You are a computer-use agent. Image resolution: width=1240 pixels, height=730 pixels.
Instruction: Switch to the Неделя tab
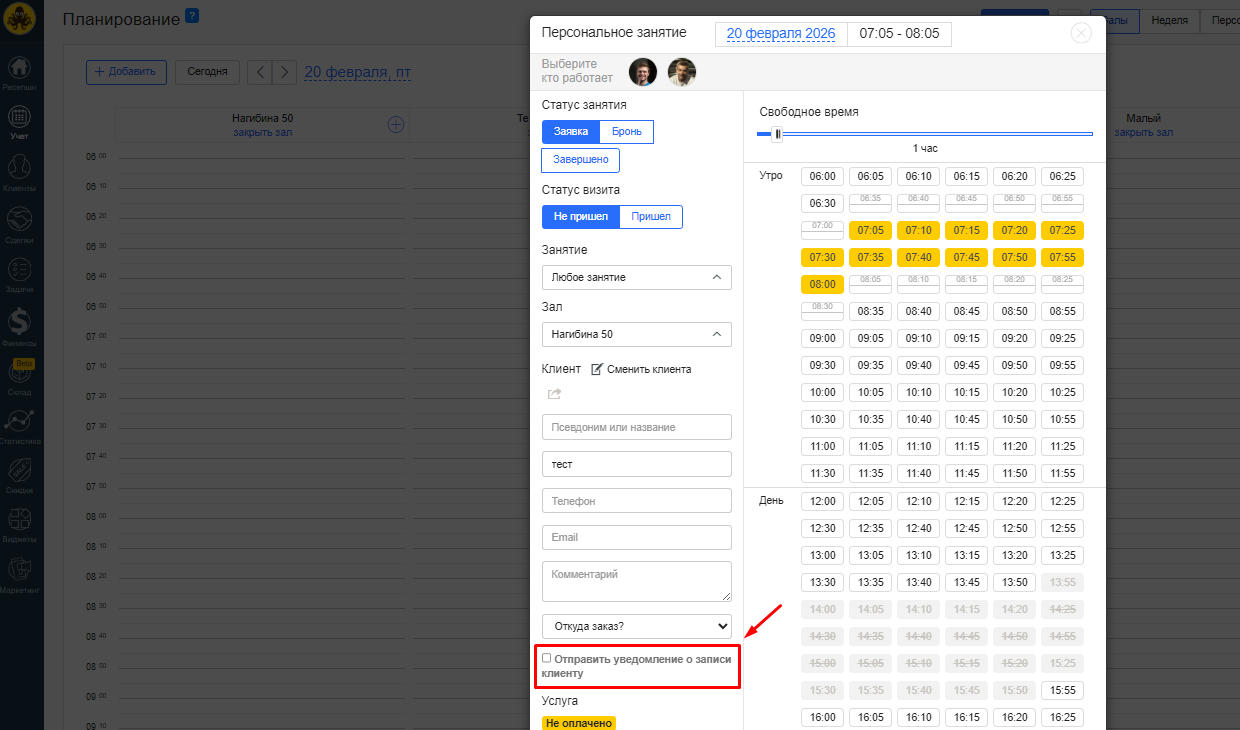[x=1169, y=20]
